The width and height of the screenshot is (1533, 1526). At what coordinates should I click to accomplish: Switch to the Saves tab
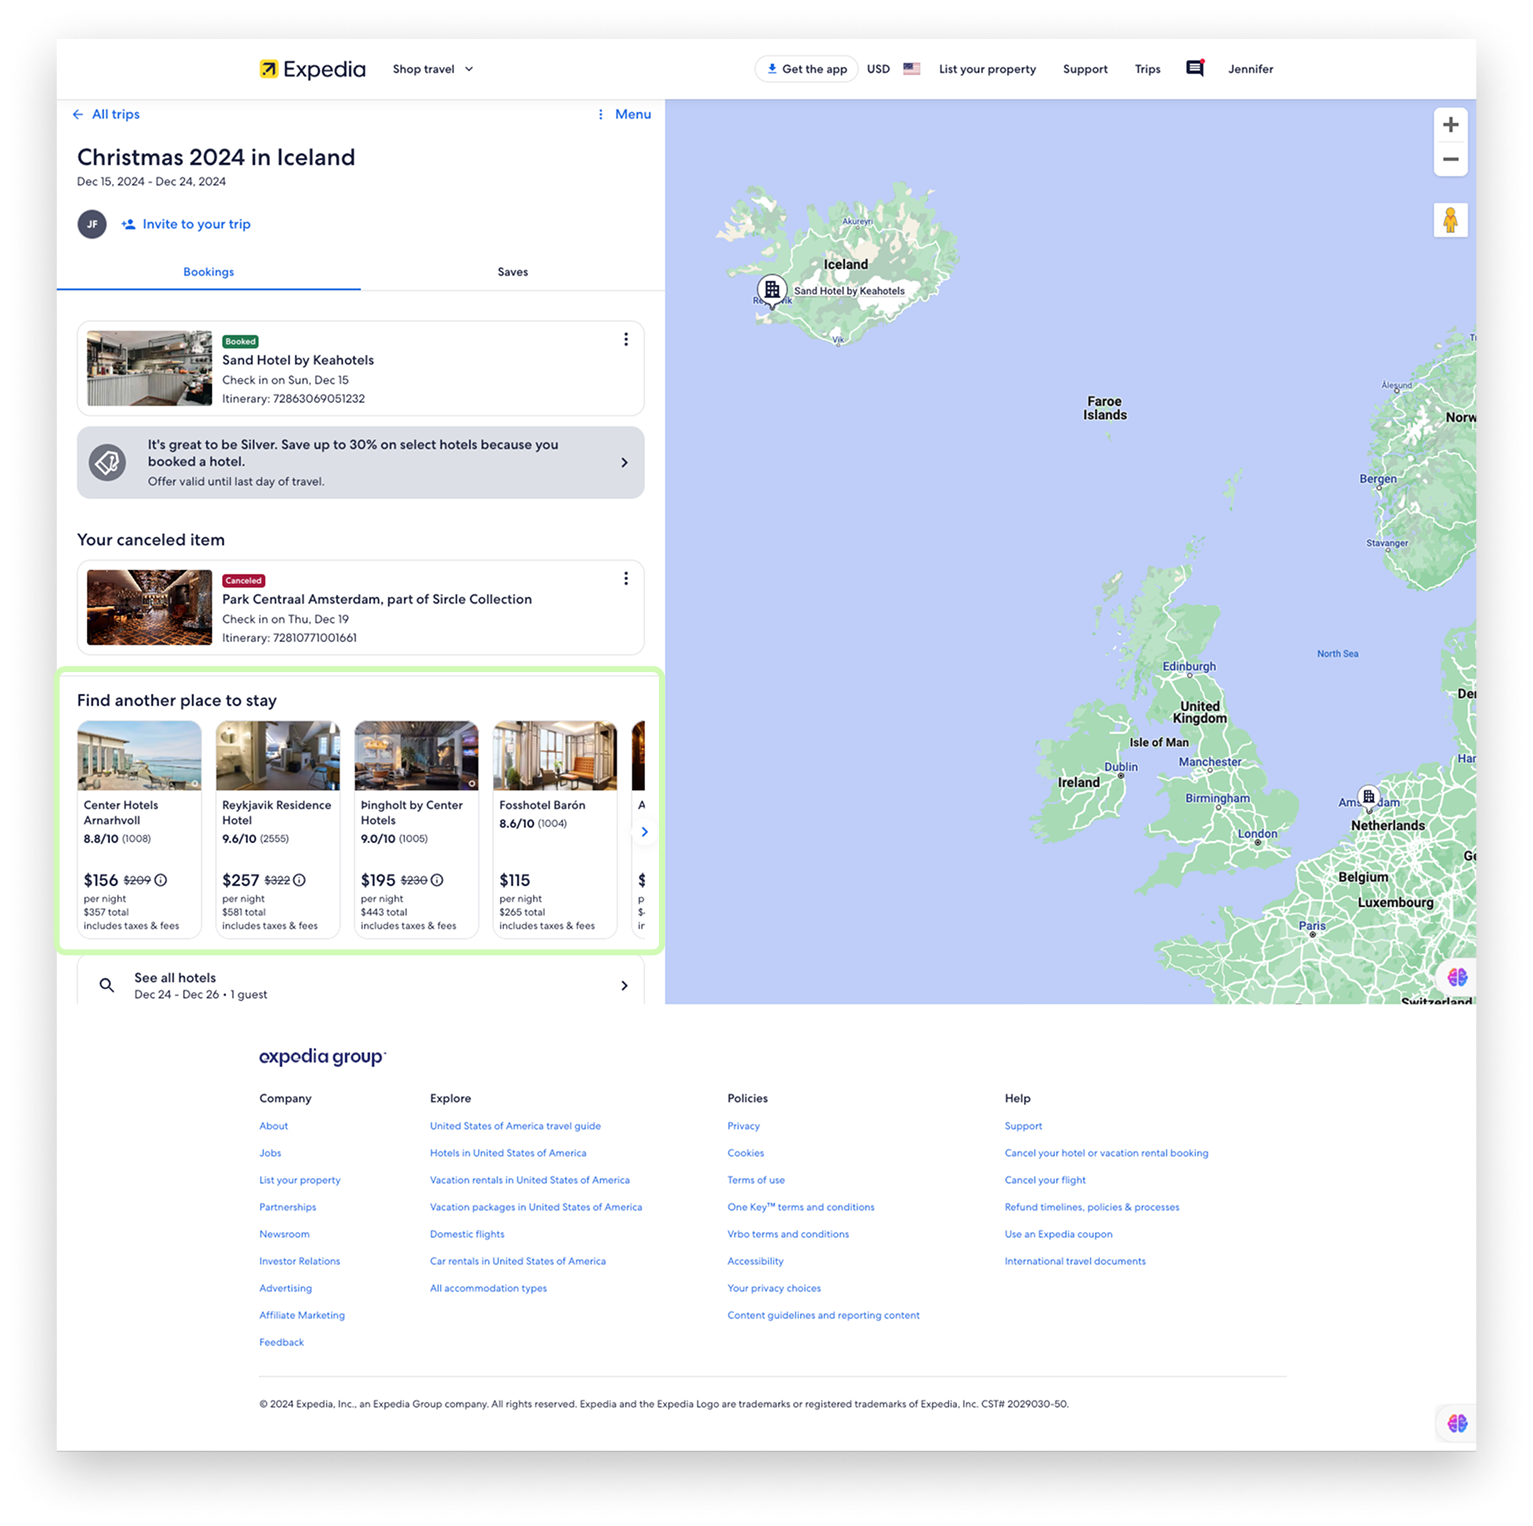click(x=513, y=272)
